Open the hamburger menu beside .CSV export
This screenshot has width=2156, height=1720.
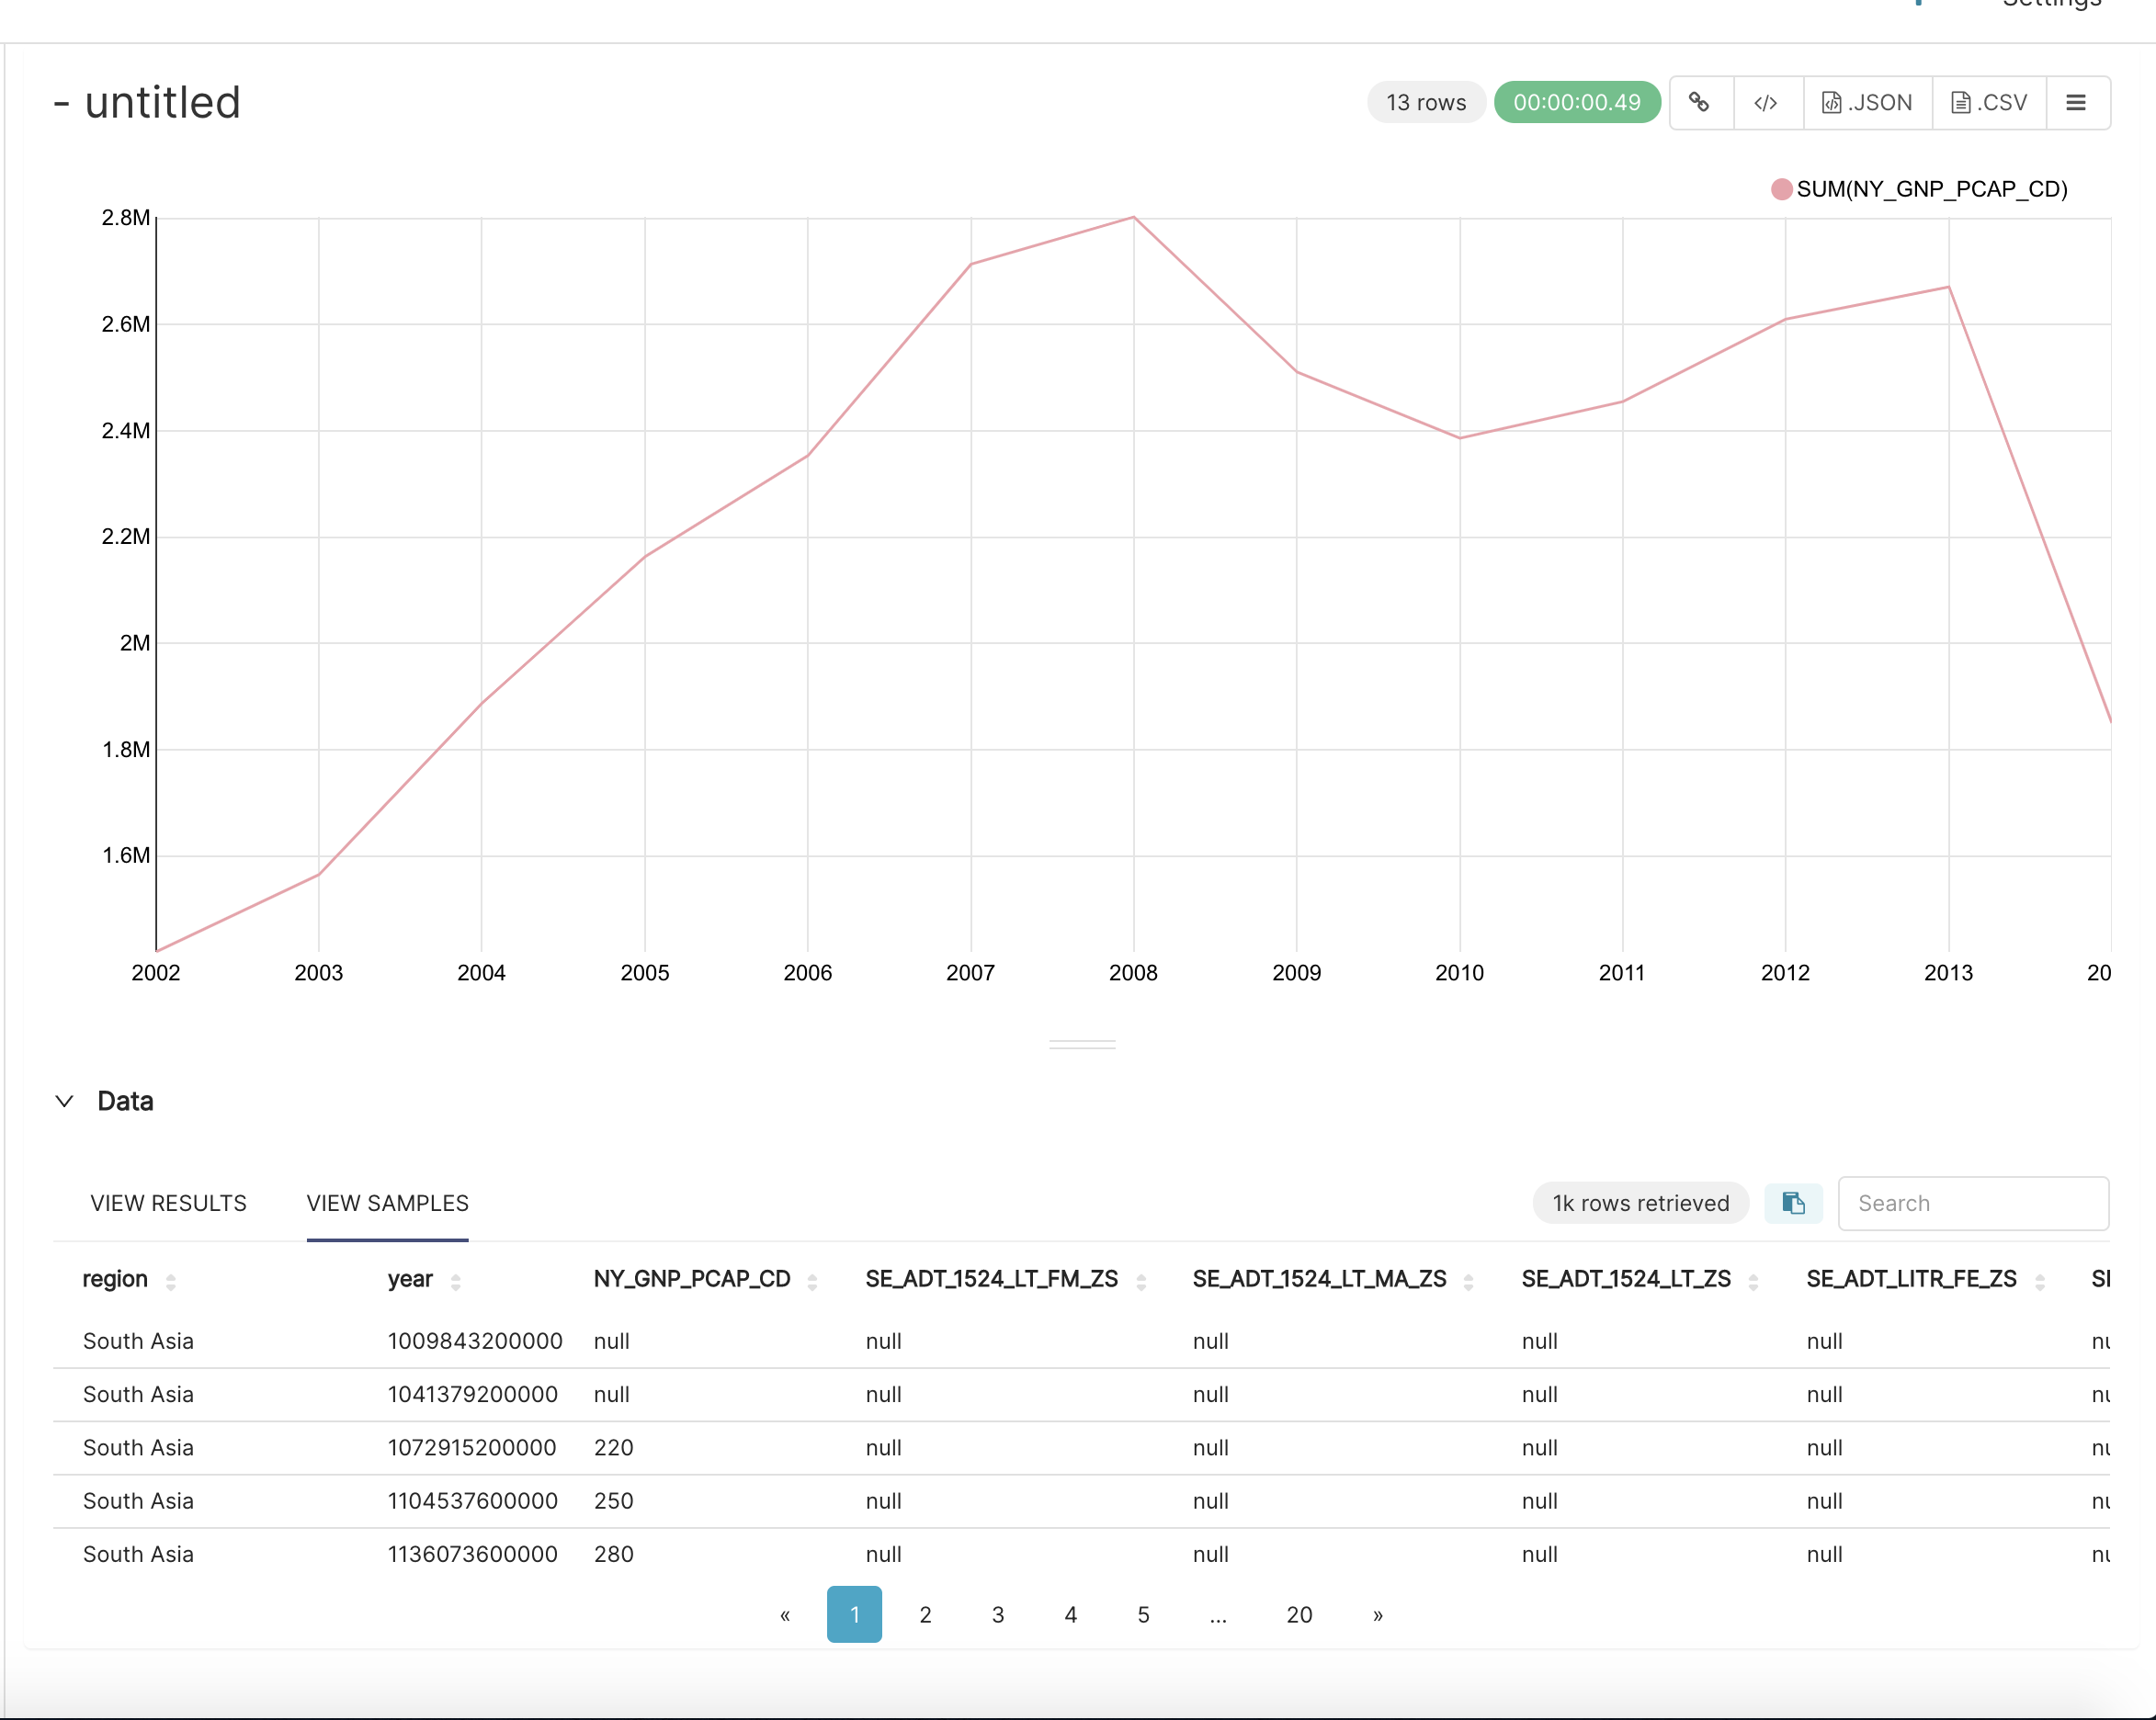pos(2077,102)
